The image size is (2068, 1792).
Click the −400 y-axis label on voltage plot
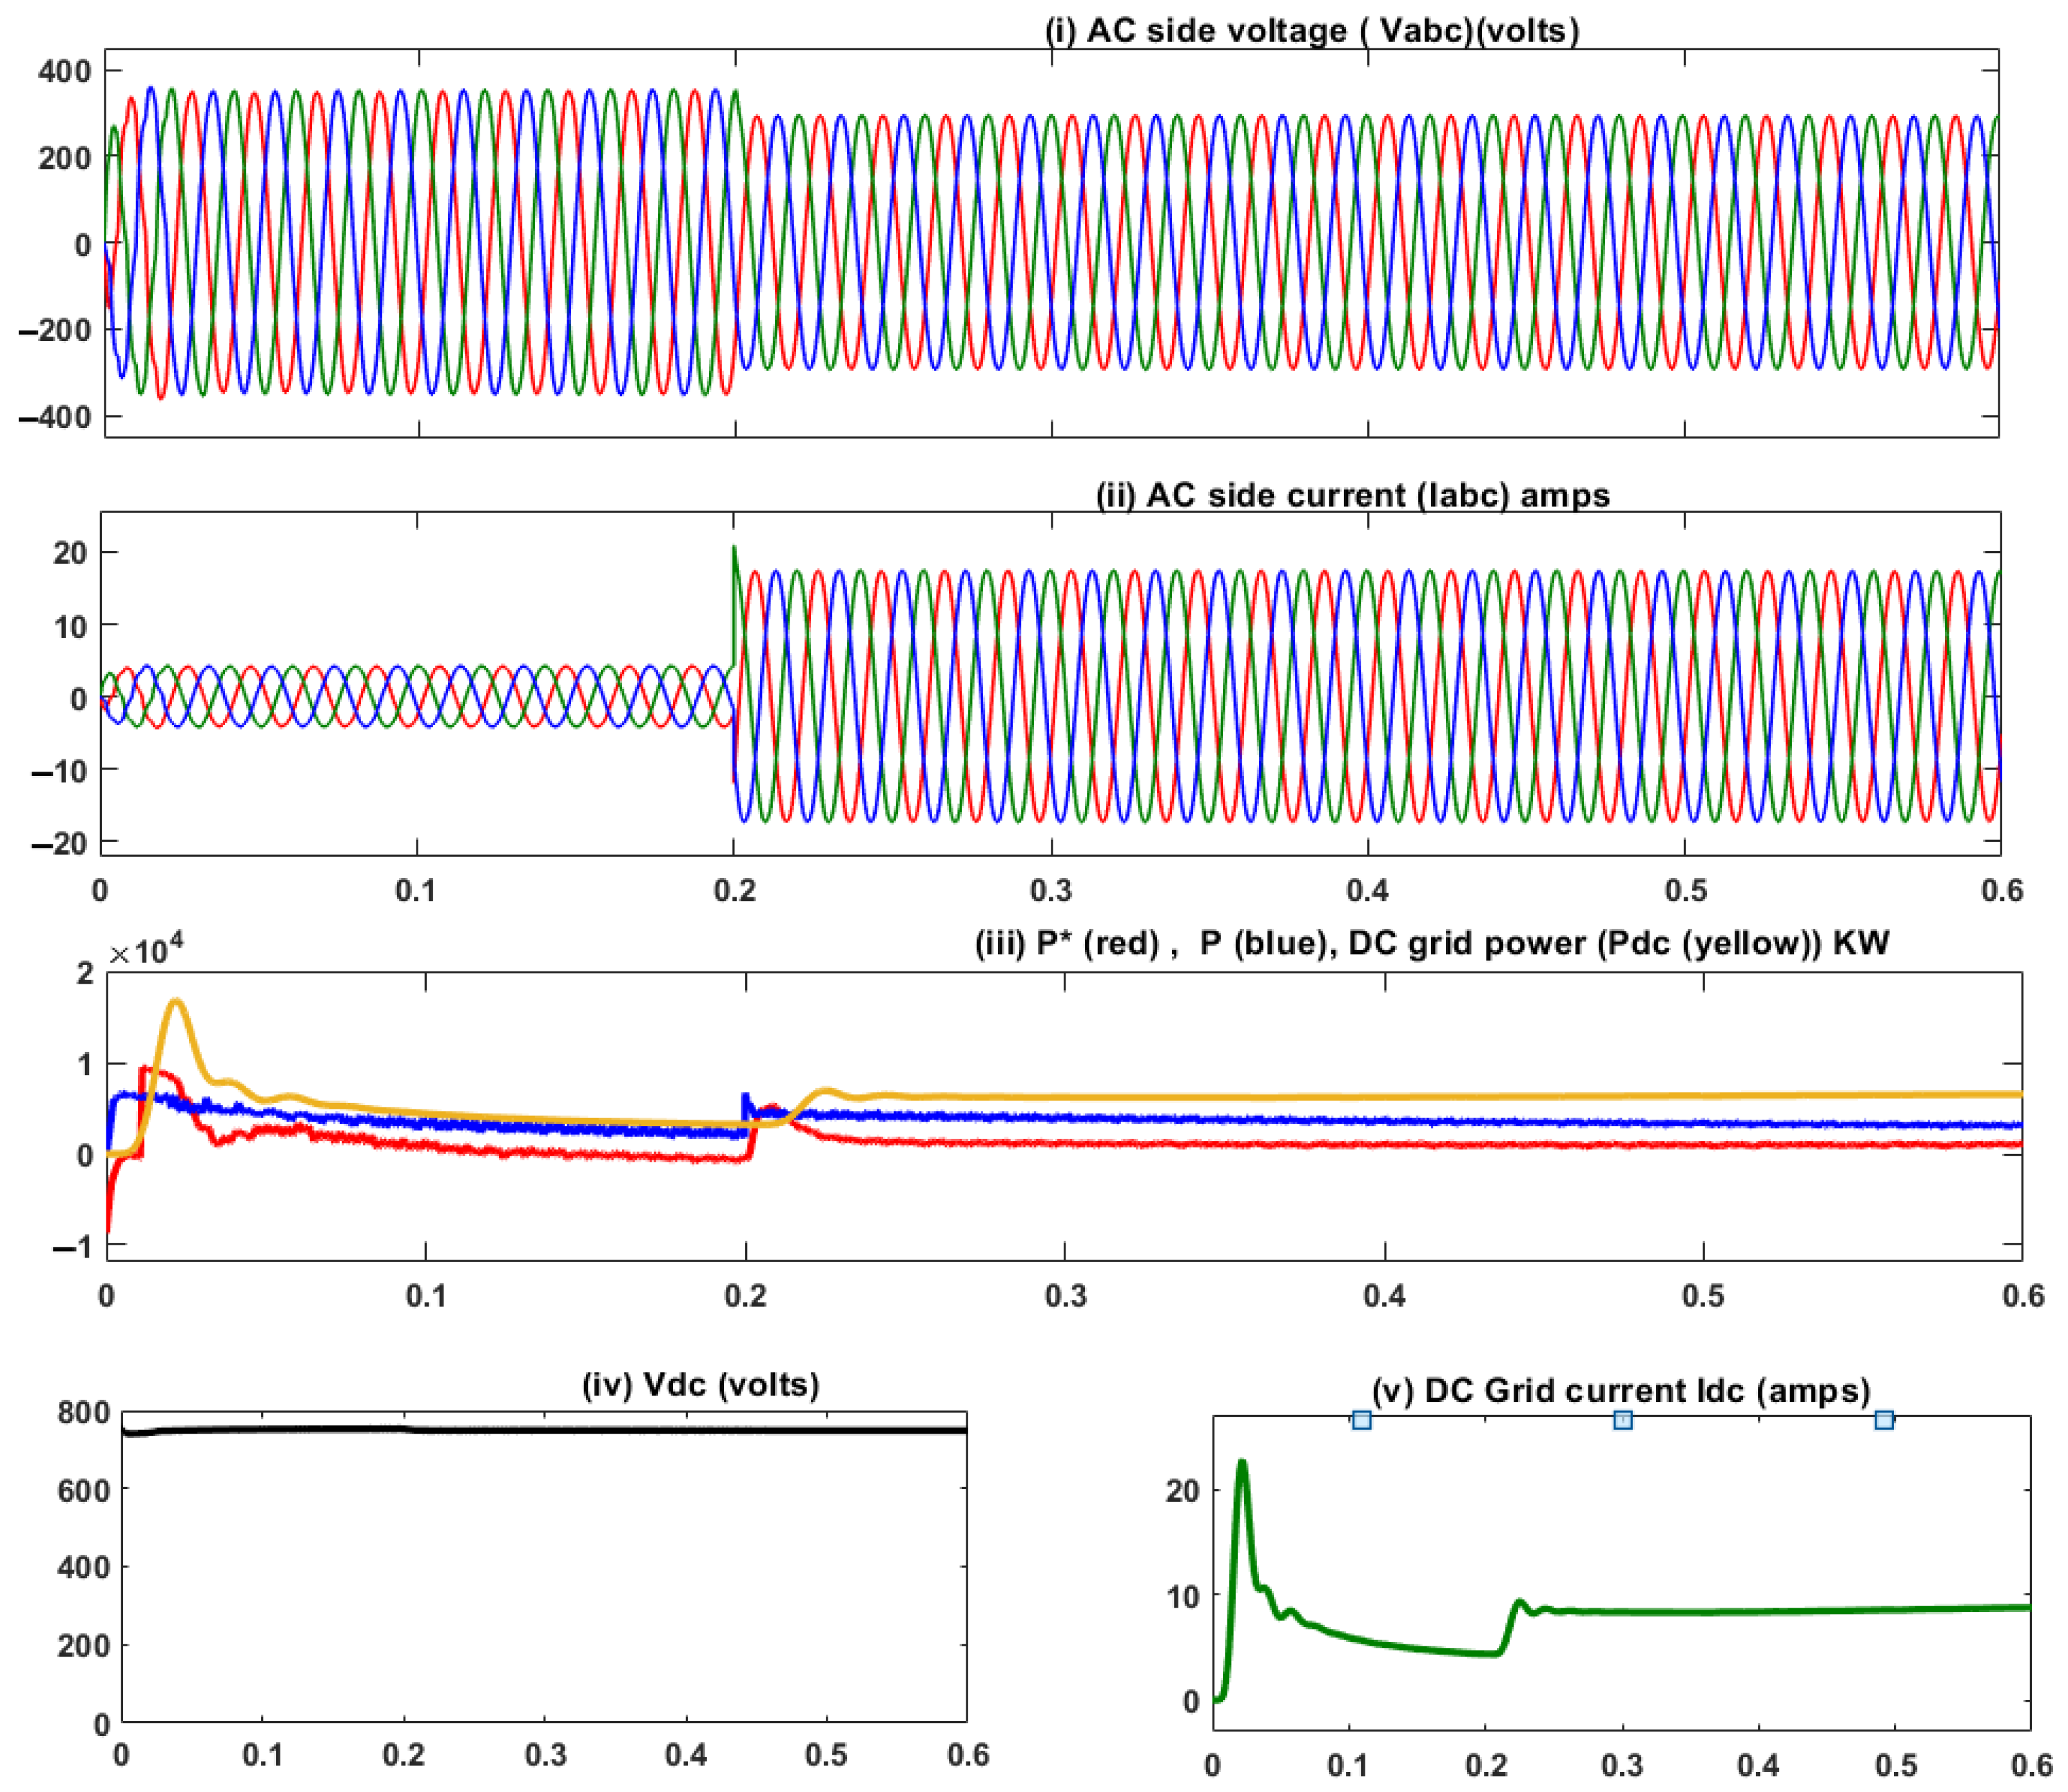point(55,417)
